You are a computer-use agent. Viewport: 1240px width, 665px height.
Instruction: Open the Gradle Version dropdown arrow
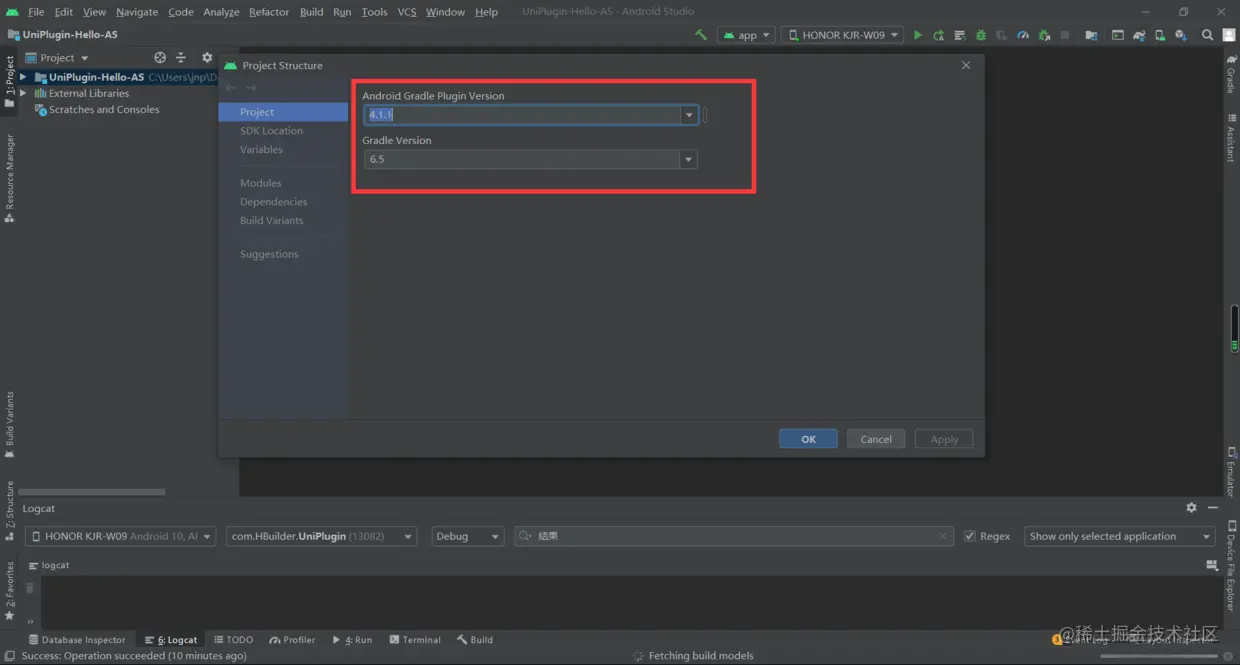[x=688, y=159]
